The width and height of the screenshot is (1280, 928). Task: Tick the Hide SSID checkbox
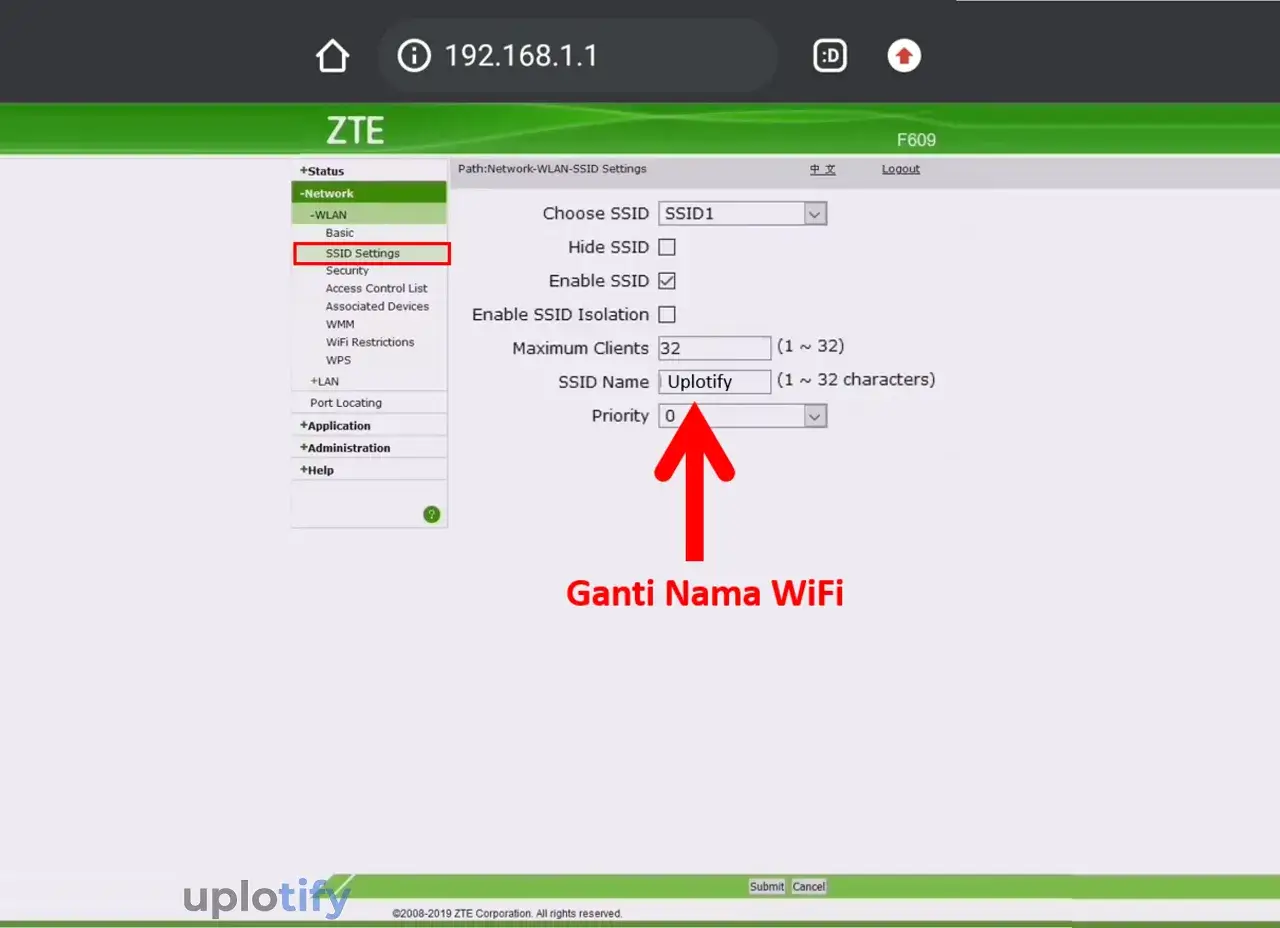click(x=667, y=247)
